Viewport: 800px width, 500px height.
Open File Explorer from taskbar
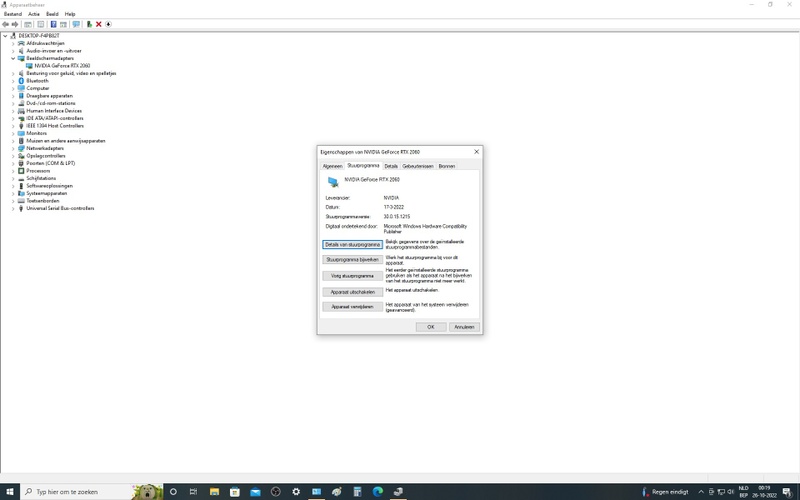pyautogui.click(x=214, y=492)
